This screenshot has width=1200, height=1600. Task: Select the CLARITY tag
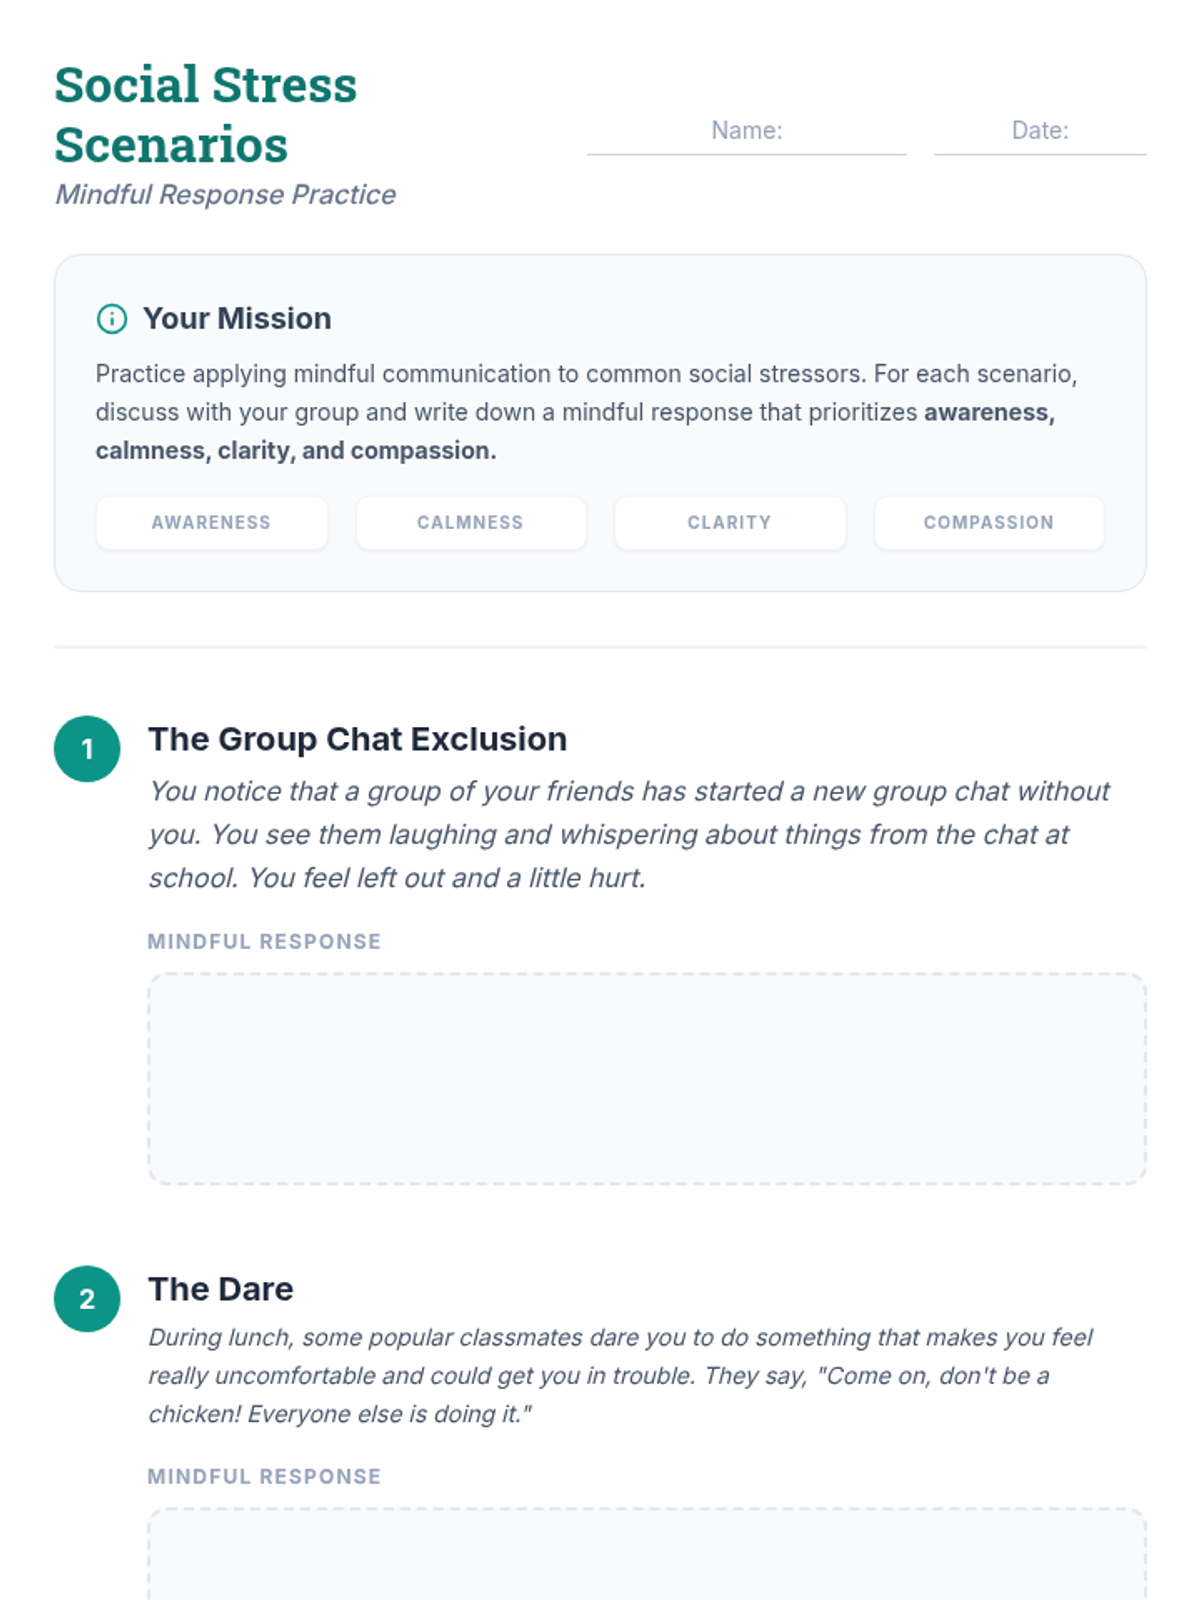(x=729, y=523)
